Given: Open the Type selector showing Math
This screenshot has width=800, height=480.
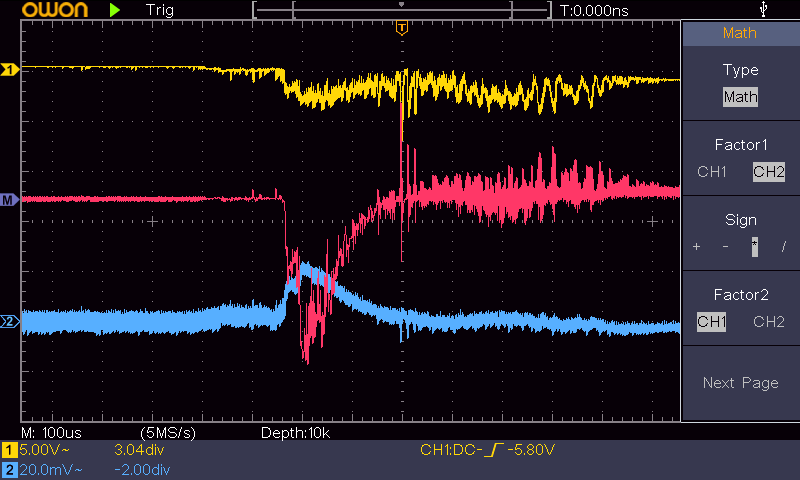Looking at the screenshot, I should 740,97.
